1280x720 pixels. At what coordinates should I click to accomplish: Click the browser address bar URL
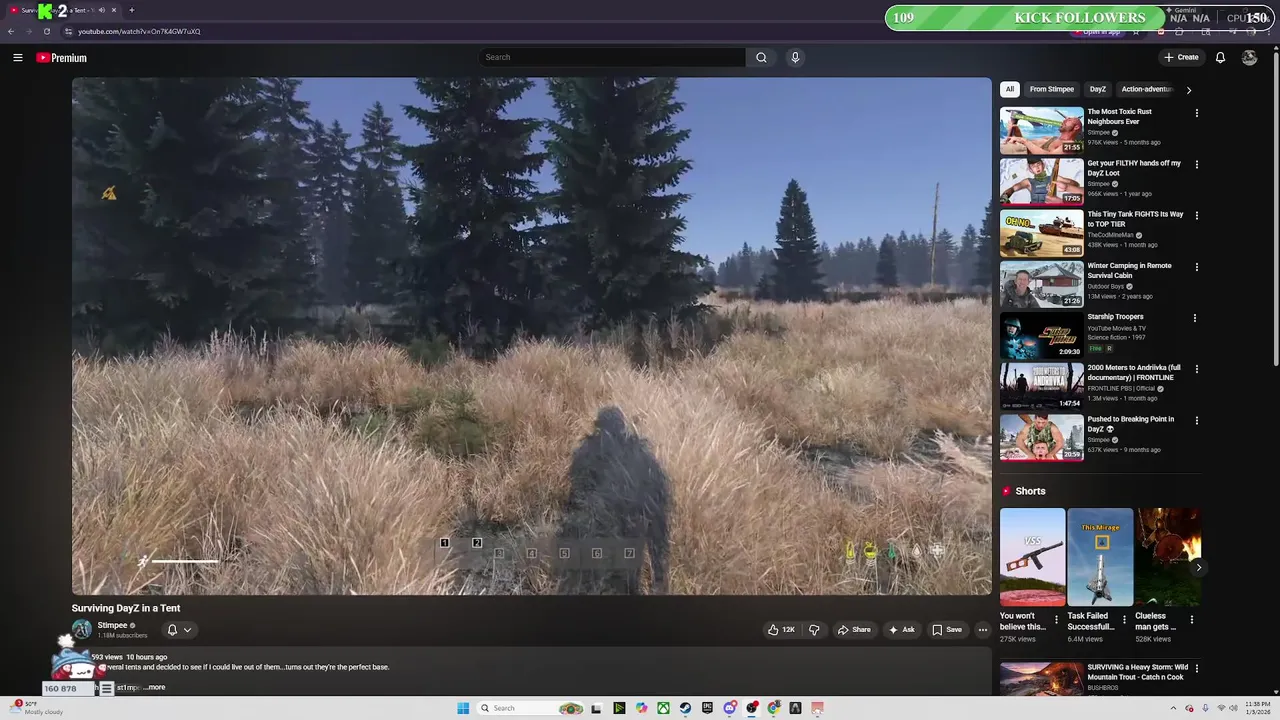(139, 31)
